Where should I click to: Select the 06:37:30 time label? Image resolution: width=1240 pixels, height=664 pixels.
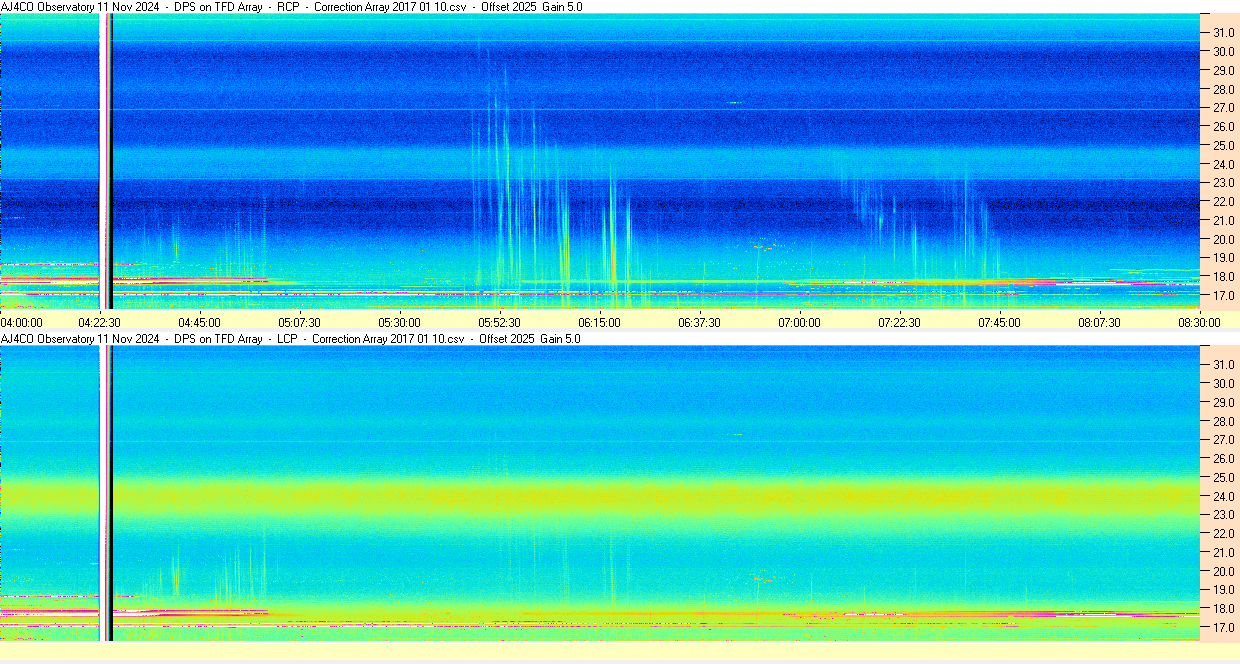(x=699, y=322)
